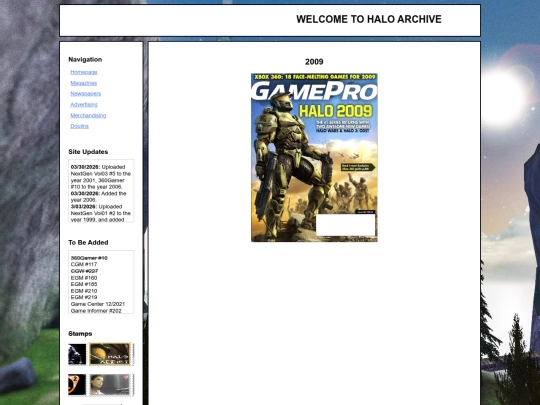Click the dark partial stamp beside the Halo stamp
This screenshot has width=540, height=405.
point(77,354)
